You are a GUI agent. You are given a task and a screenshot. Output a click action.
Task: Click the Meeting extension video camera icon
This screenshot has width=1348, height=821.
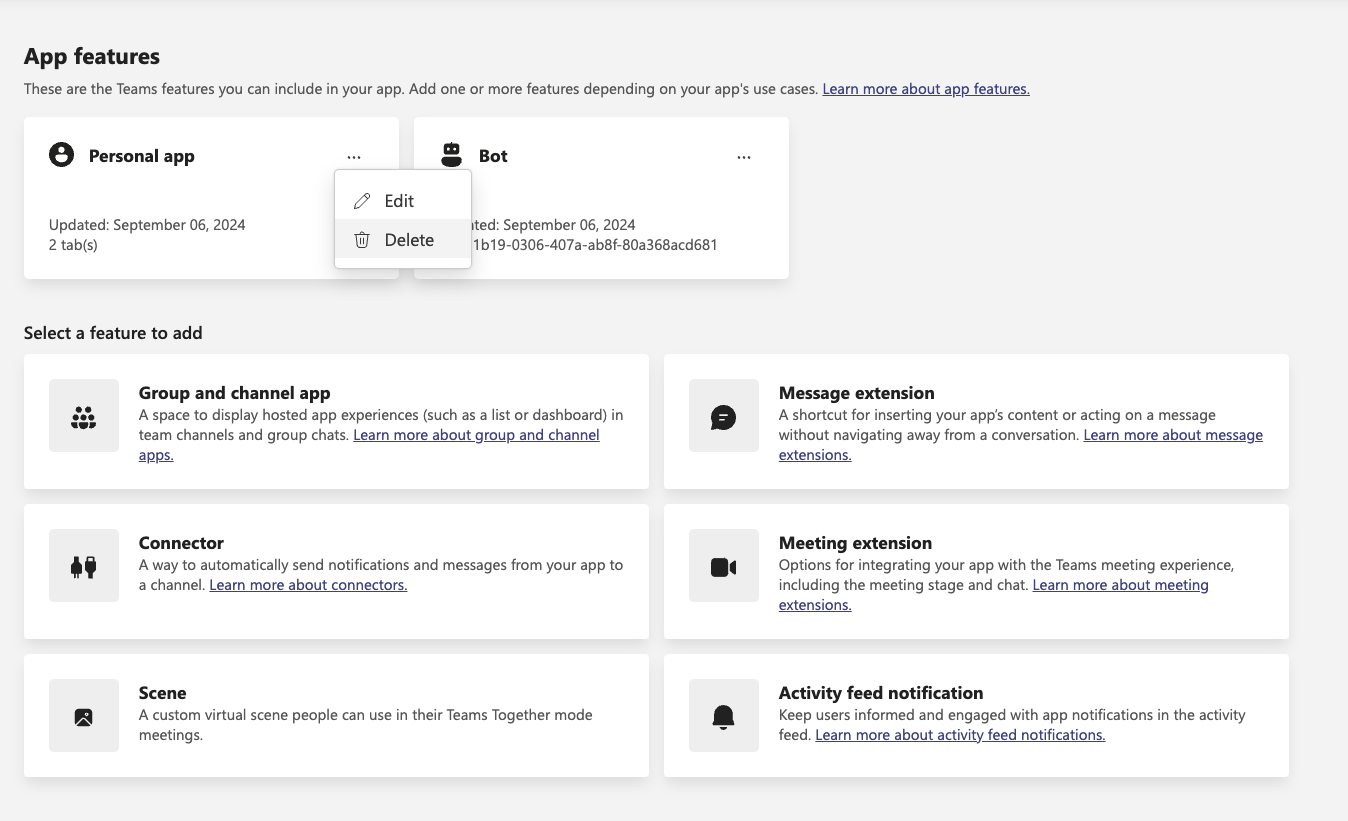pyautogui.click(x=724, y=566)
